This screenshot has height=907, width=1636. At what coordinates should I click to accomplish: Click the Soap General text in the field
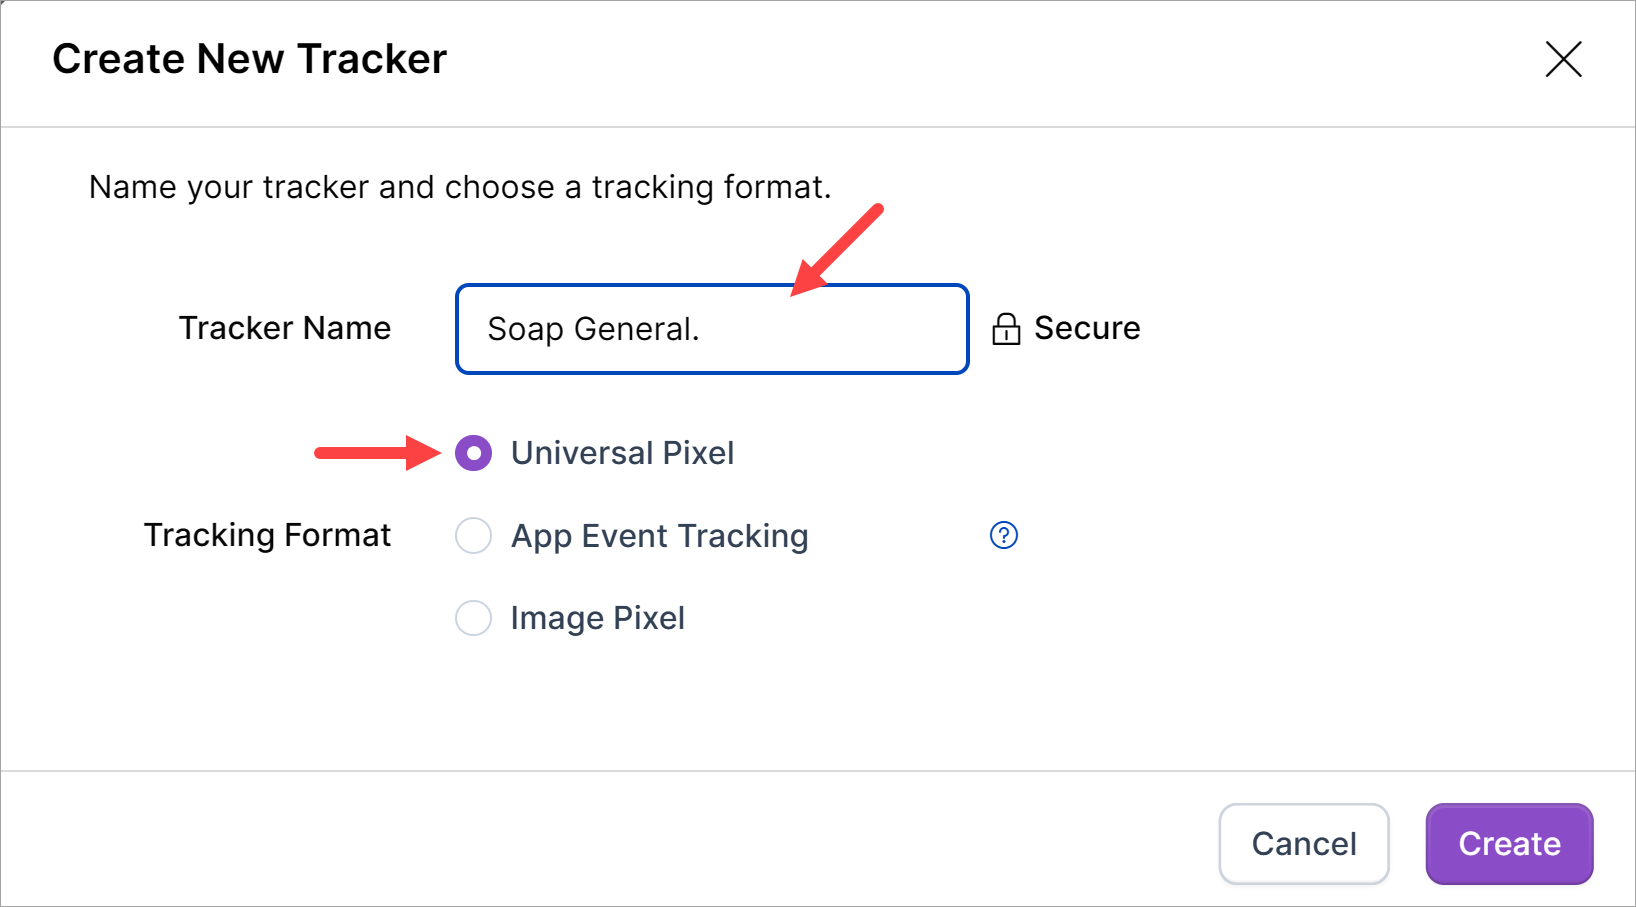pyautogui.click(x=593, y=329)
